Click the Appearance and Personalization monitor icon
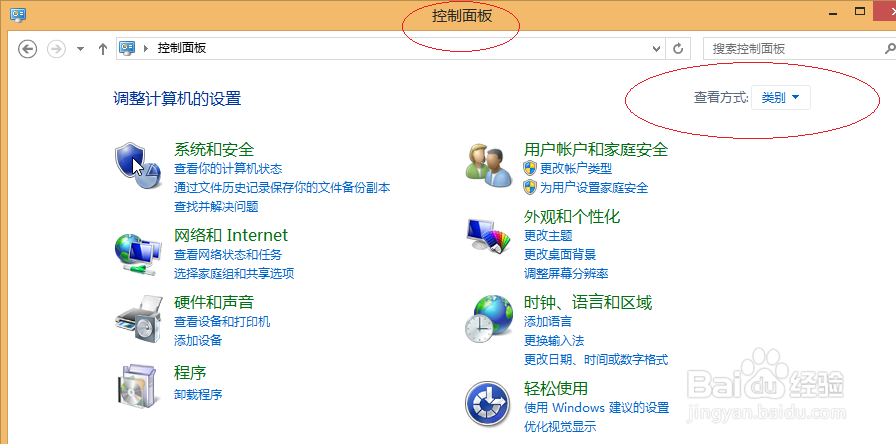This screenshot has width=896, height=444. 488,235
